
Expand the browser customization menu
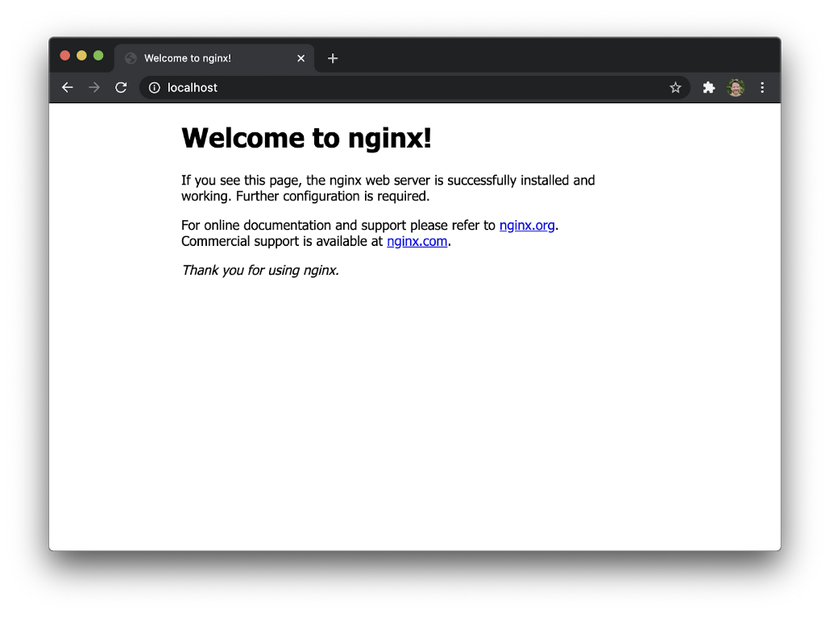762,87
